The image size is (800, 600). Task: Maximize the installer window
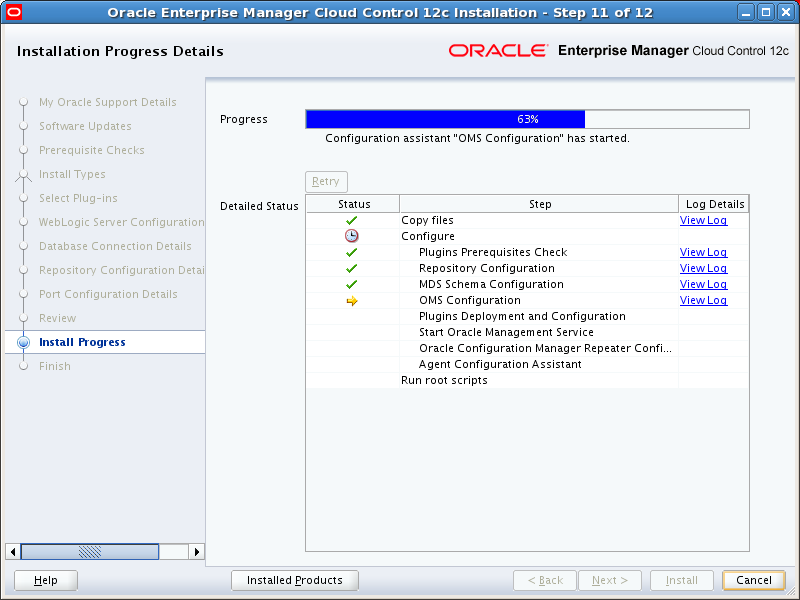click(x=766, y=12)
